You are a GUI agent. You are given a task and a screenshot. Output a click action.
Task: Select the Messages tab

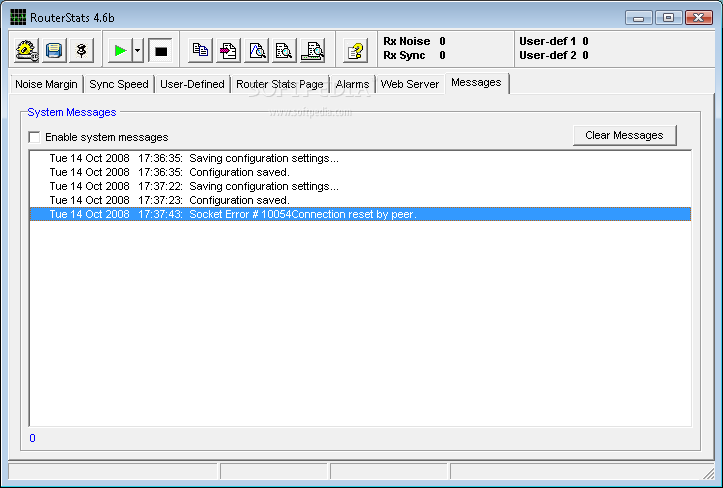(x=476, y=83)
